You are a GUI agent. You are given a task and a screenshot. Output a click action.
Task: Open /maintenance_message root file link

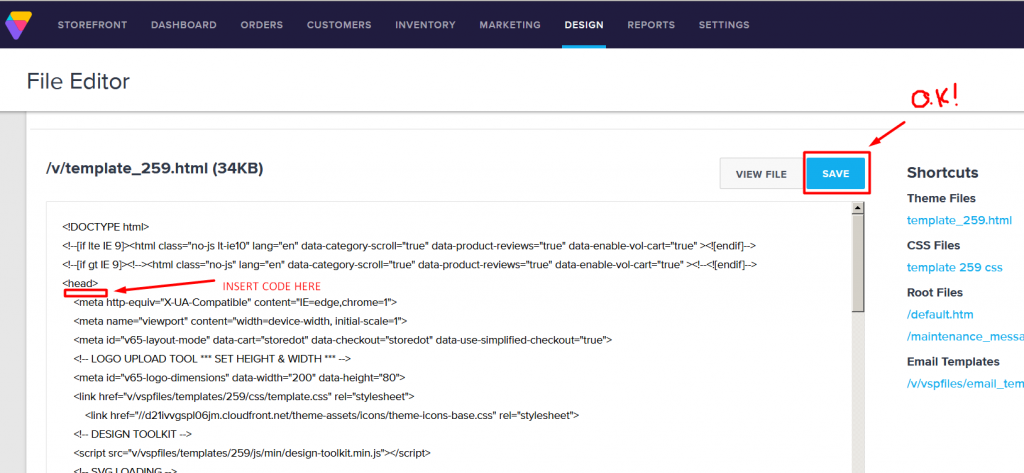(965, 336)
